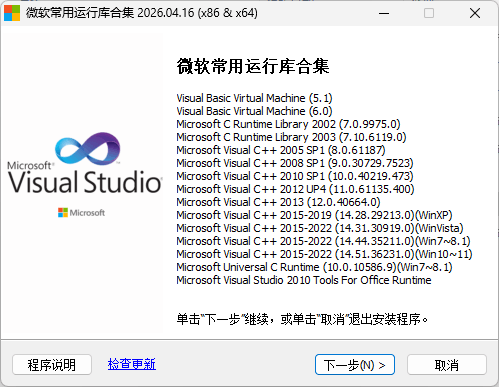This screenshot has width=499, height=387.
Task: Select the 微软常用运行库合集 heading
Action: pos(253,66)
